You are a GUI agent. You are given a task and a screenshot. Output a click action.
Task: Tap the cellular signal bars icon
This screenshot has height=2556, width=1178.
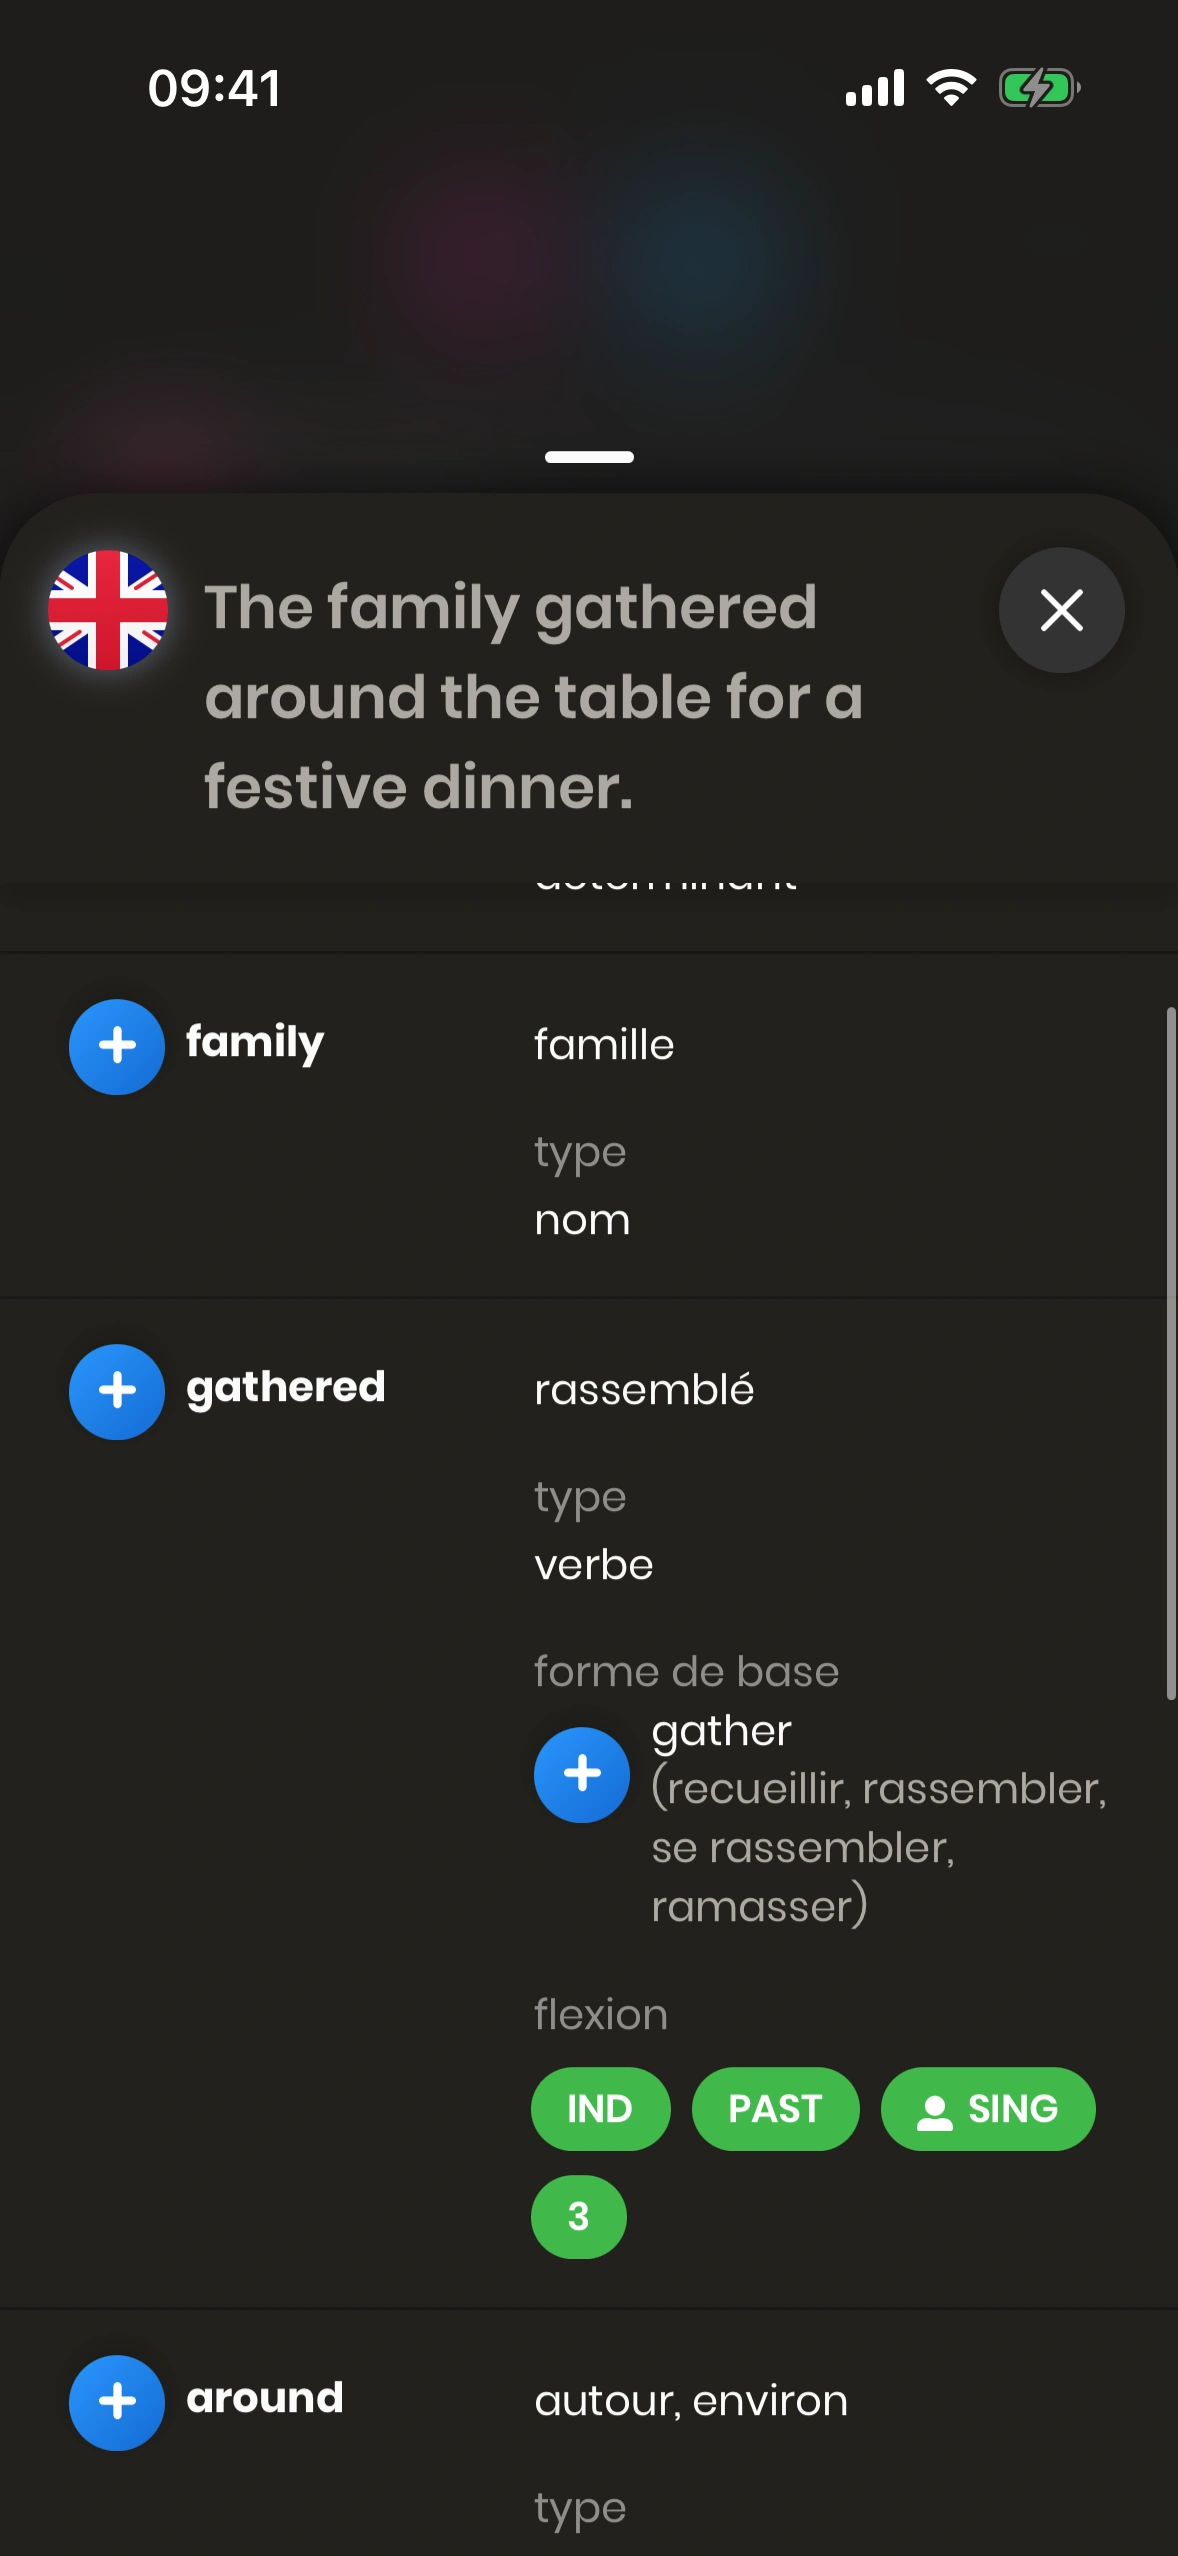click(x=875, y=88)
